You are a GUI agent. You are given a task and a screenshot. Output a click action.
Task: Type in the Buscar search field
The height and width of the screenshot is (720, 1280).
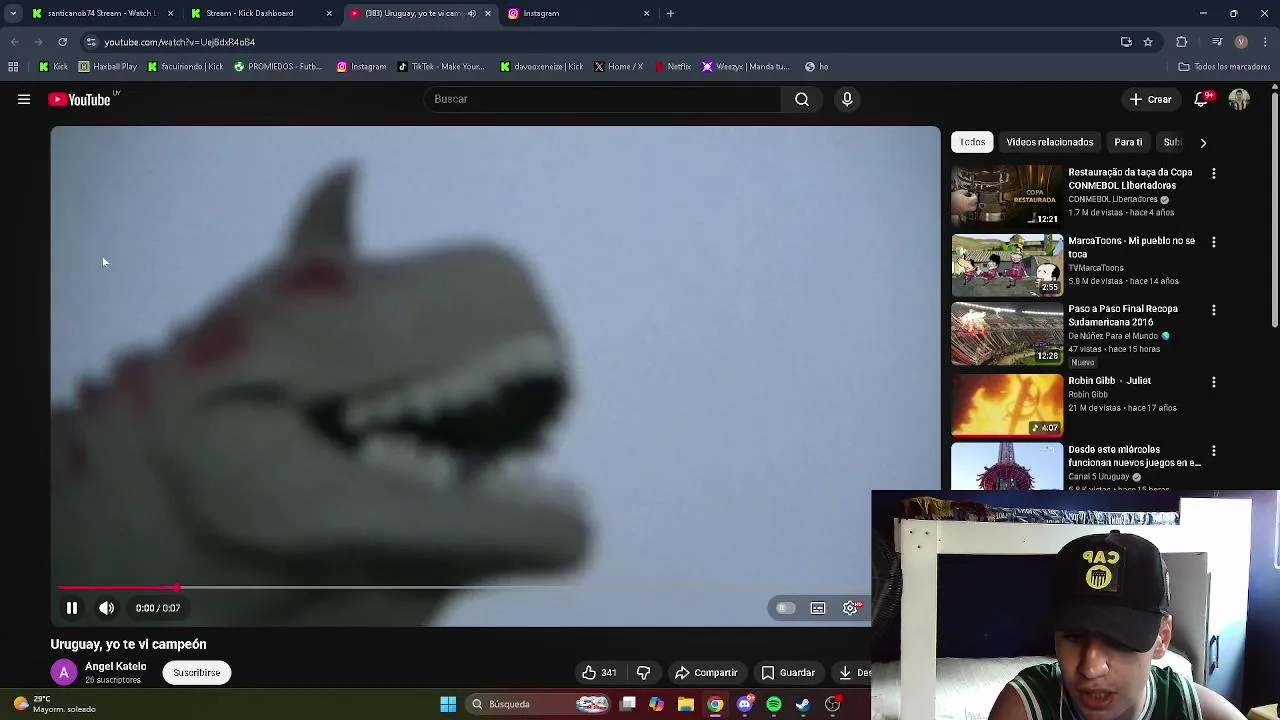pos(603,99)
